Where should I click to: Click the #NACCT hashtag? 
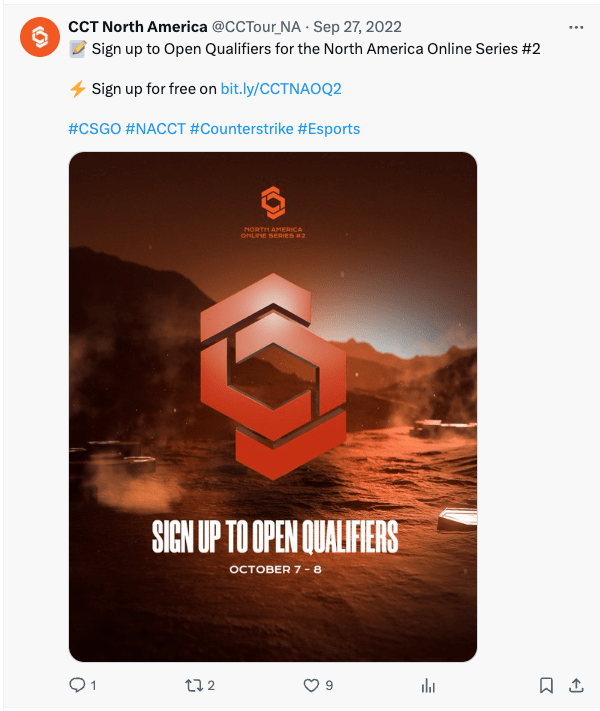(x=156, y=129)
